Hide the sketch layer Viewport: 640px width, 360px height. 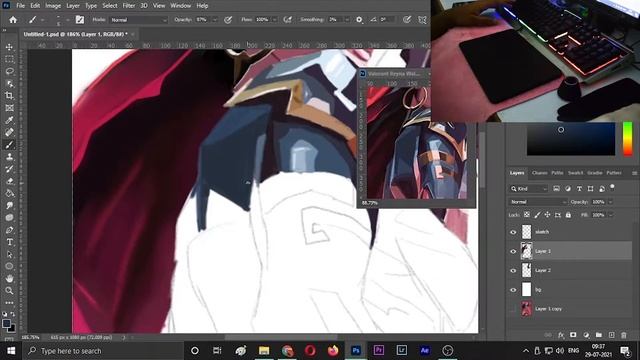click(513, 232)
